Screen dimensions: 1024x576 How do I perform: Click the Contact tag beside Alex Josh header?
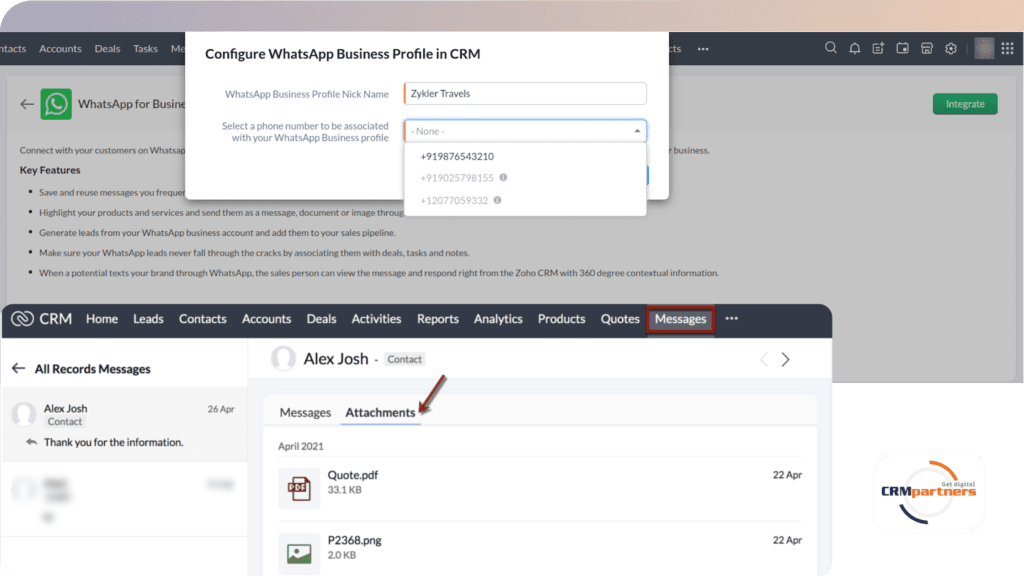404,359
